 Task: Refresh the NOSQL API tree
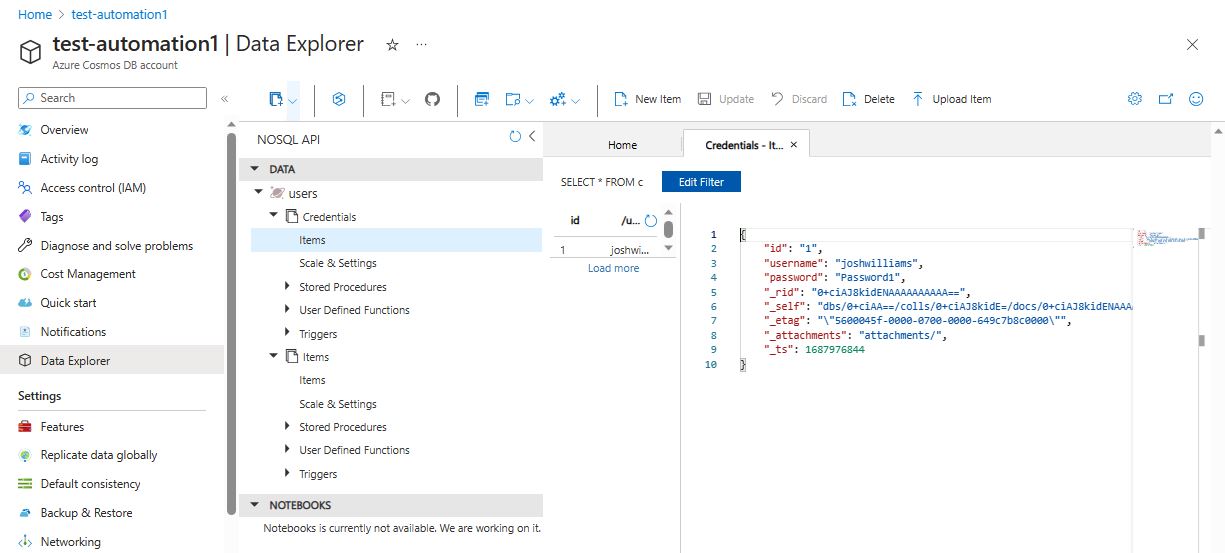515,136
